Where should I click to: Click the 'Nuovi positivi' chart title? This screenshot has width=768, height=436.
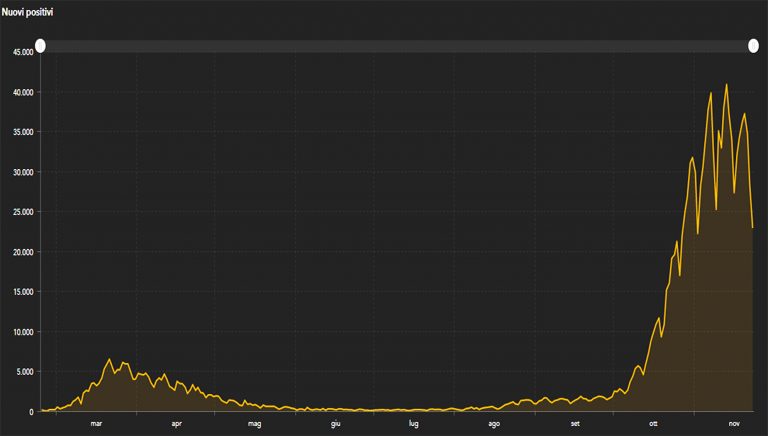pyautogui.click(x=27, y=12)
